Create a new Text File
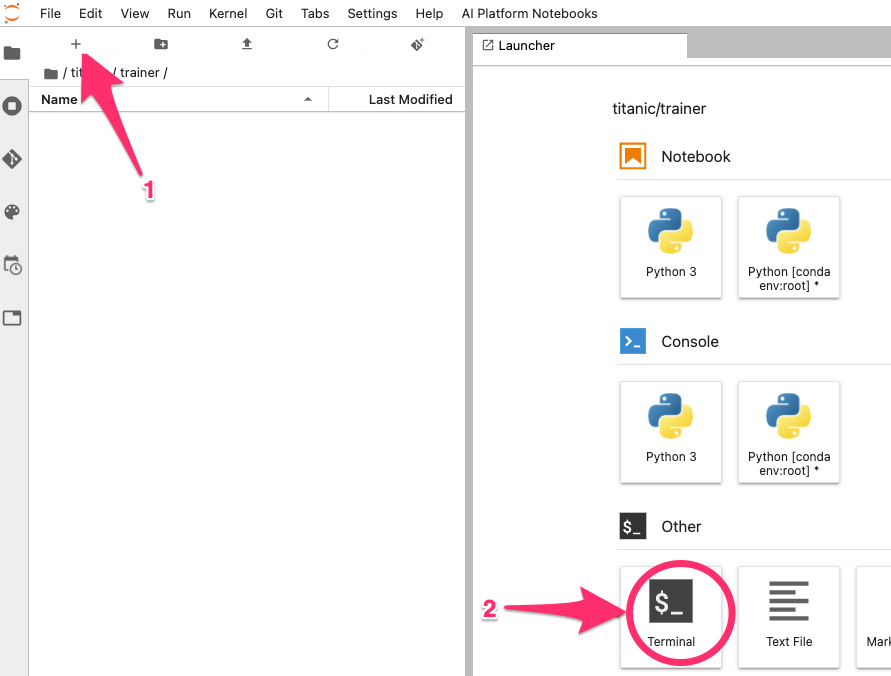Viewport: 891px width, 676px height. [x=789, y=610]
